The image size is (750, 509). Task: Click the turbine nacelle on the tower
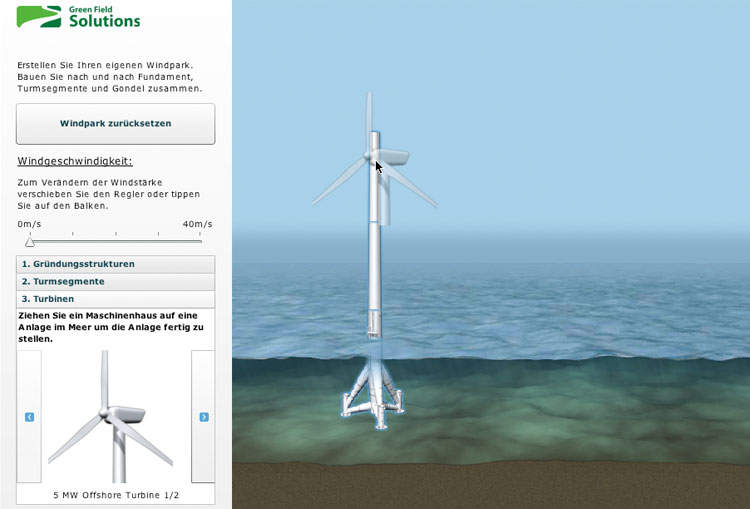(x=391, y=158)
